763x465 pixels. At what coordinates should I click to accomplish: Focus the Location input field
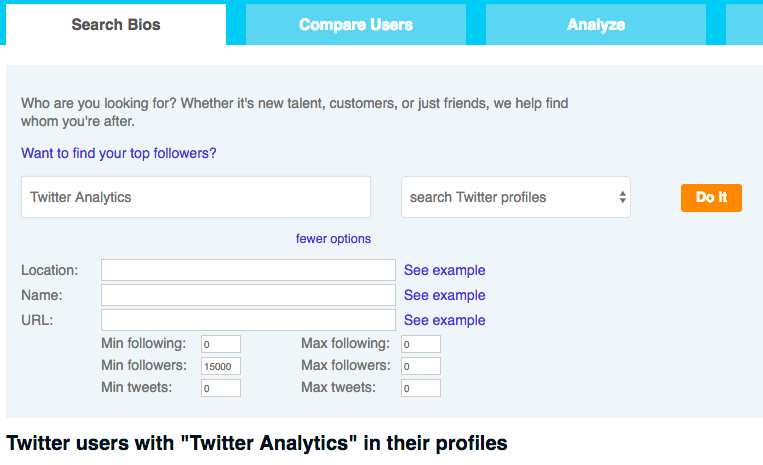pos(248,270)
